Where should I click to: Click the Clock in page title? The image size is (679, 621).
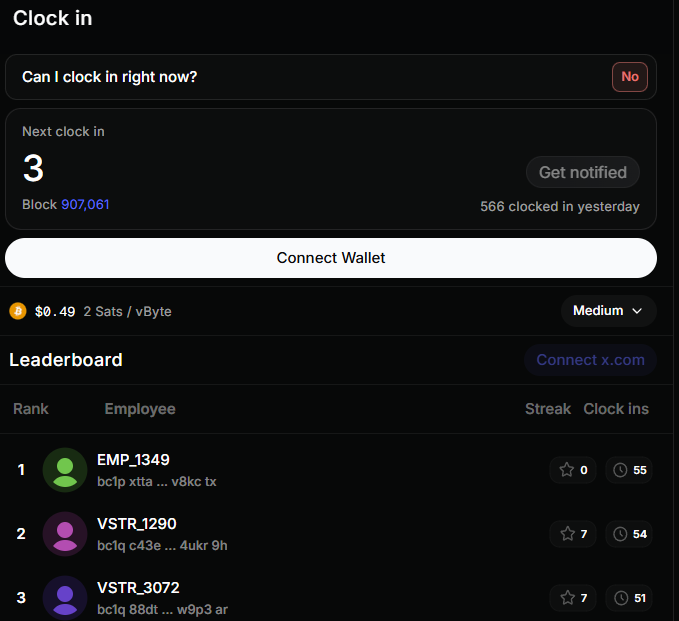(x=52, y=18)
